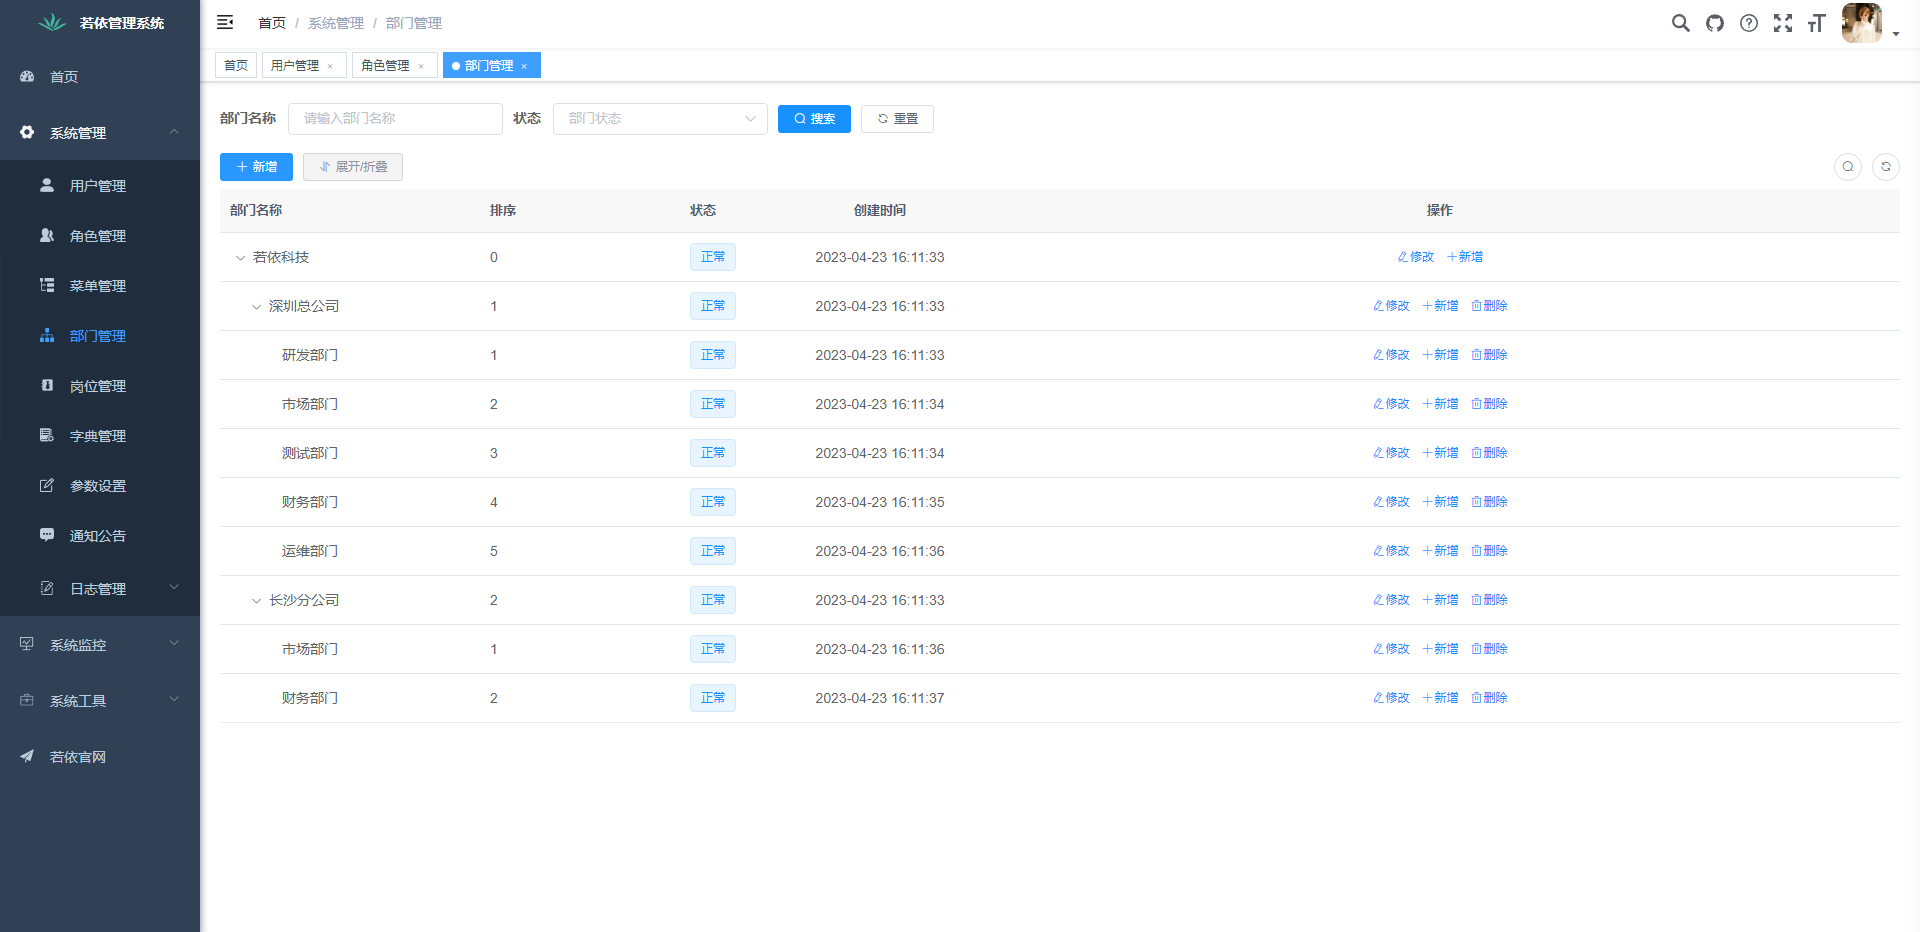
Task: Click 修改 for 若依科技
Action: click(1416, 257)
